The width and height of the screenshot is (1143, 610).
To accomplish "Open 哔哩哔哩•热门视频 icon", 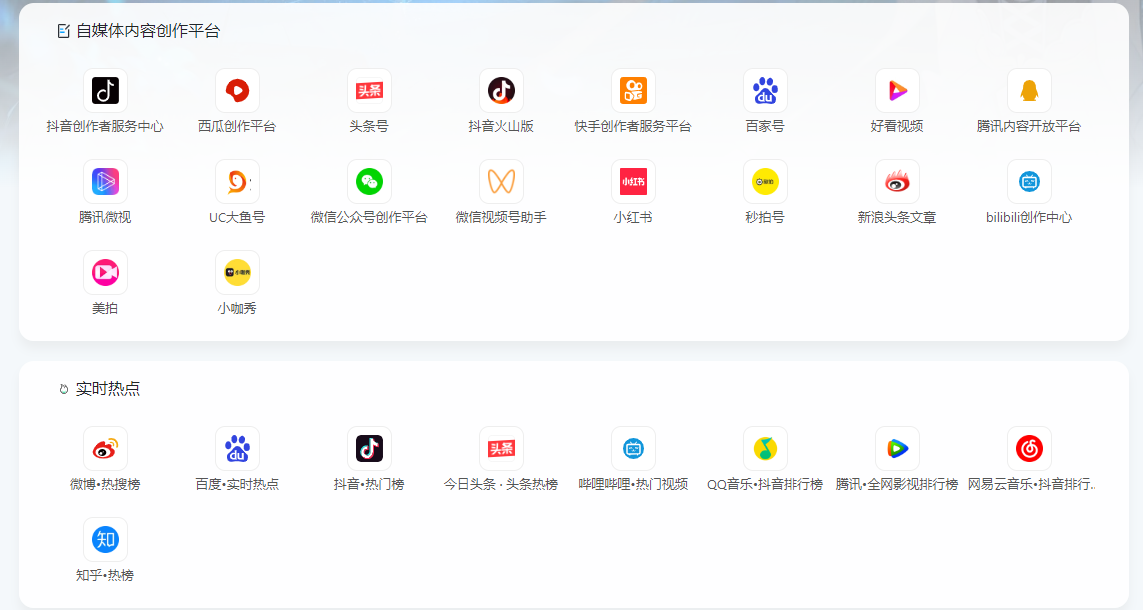I will [633, 448].
